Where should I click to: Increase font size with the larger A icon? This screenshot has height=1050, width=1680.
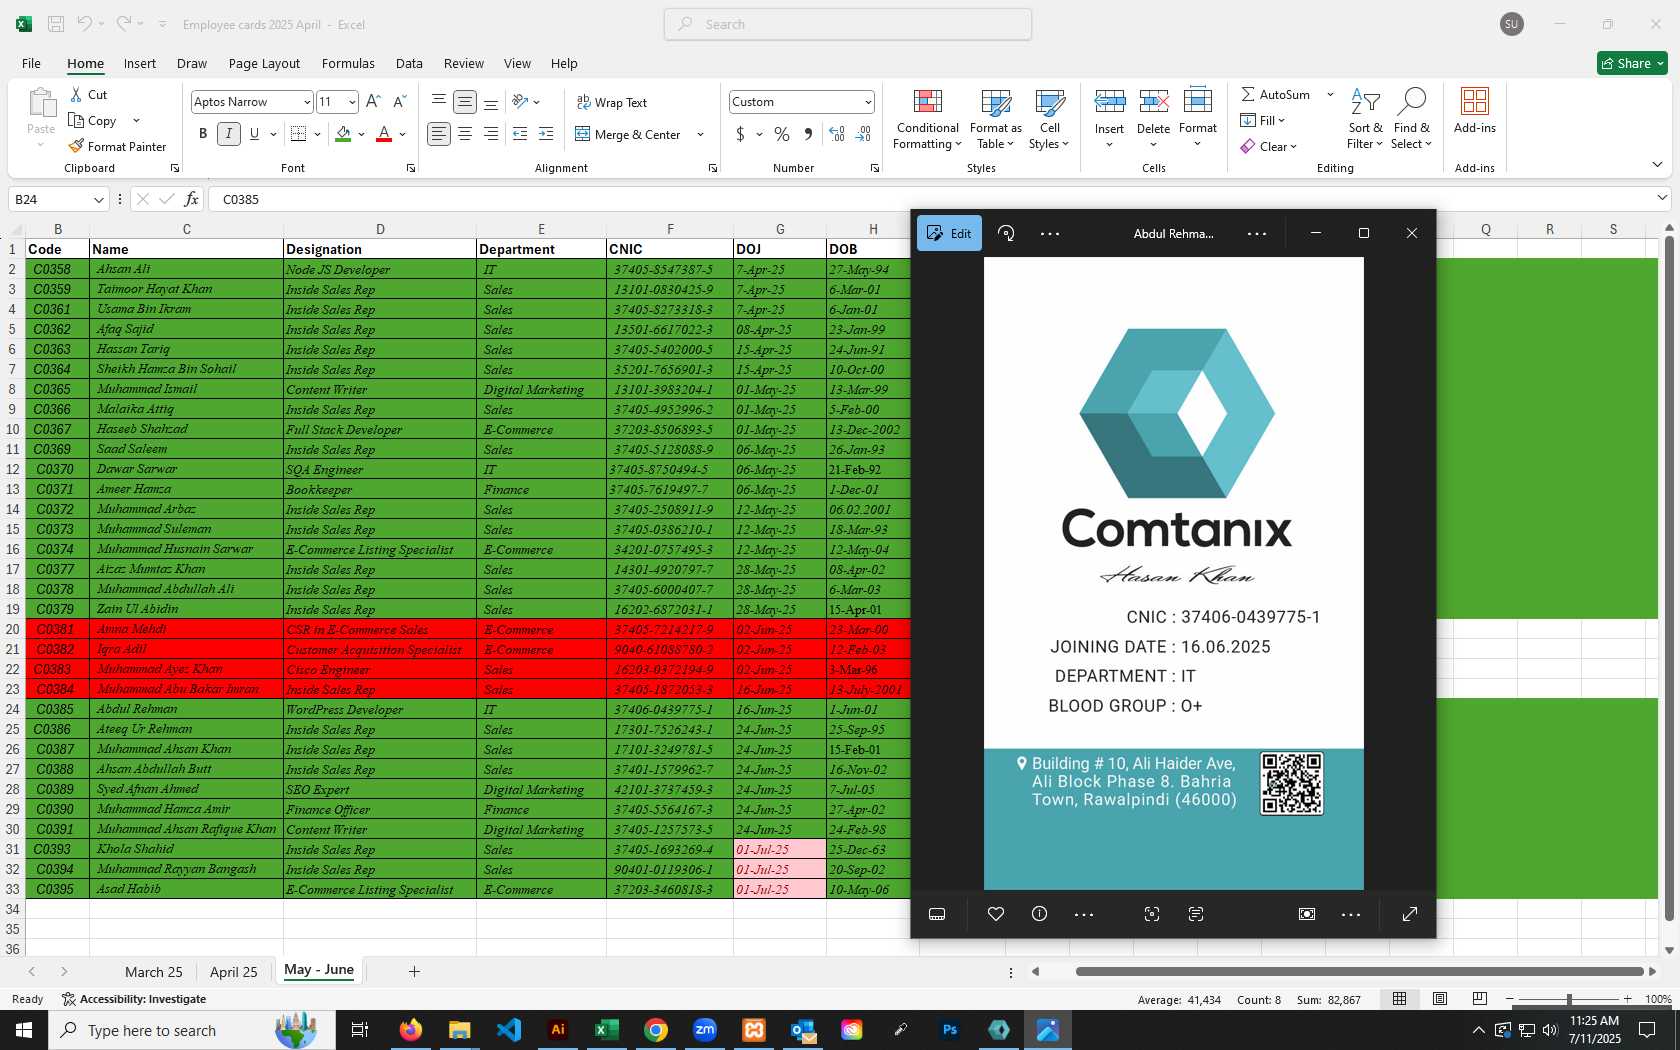click(x=373, y=102)
